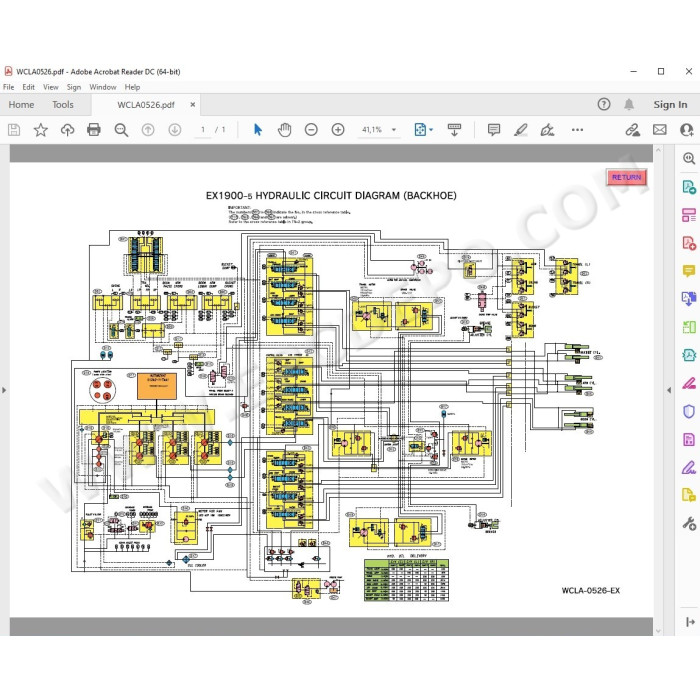This screenshot has height=700, width=700.
Task: Select the WCLA0526.pdf document tab
Action: click(x=146, y=105)
